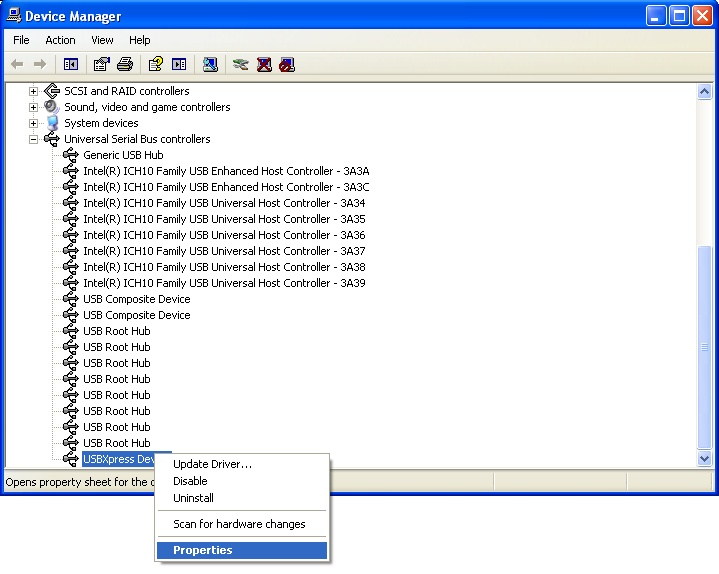
Task: Click the Uninstall toolbar icon with red X
Action: point(264,64)
